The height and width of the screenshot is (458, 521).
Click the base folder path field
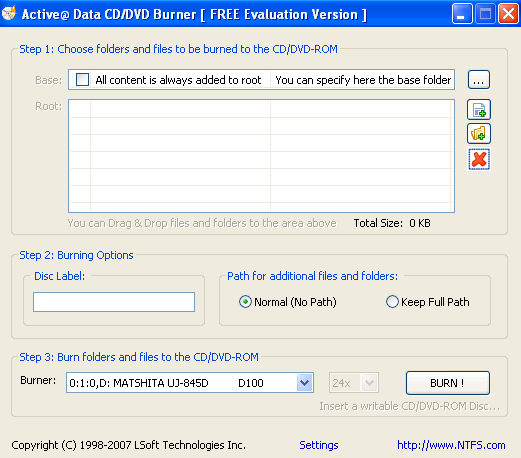[362, 80]
